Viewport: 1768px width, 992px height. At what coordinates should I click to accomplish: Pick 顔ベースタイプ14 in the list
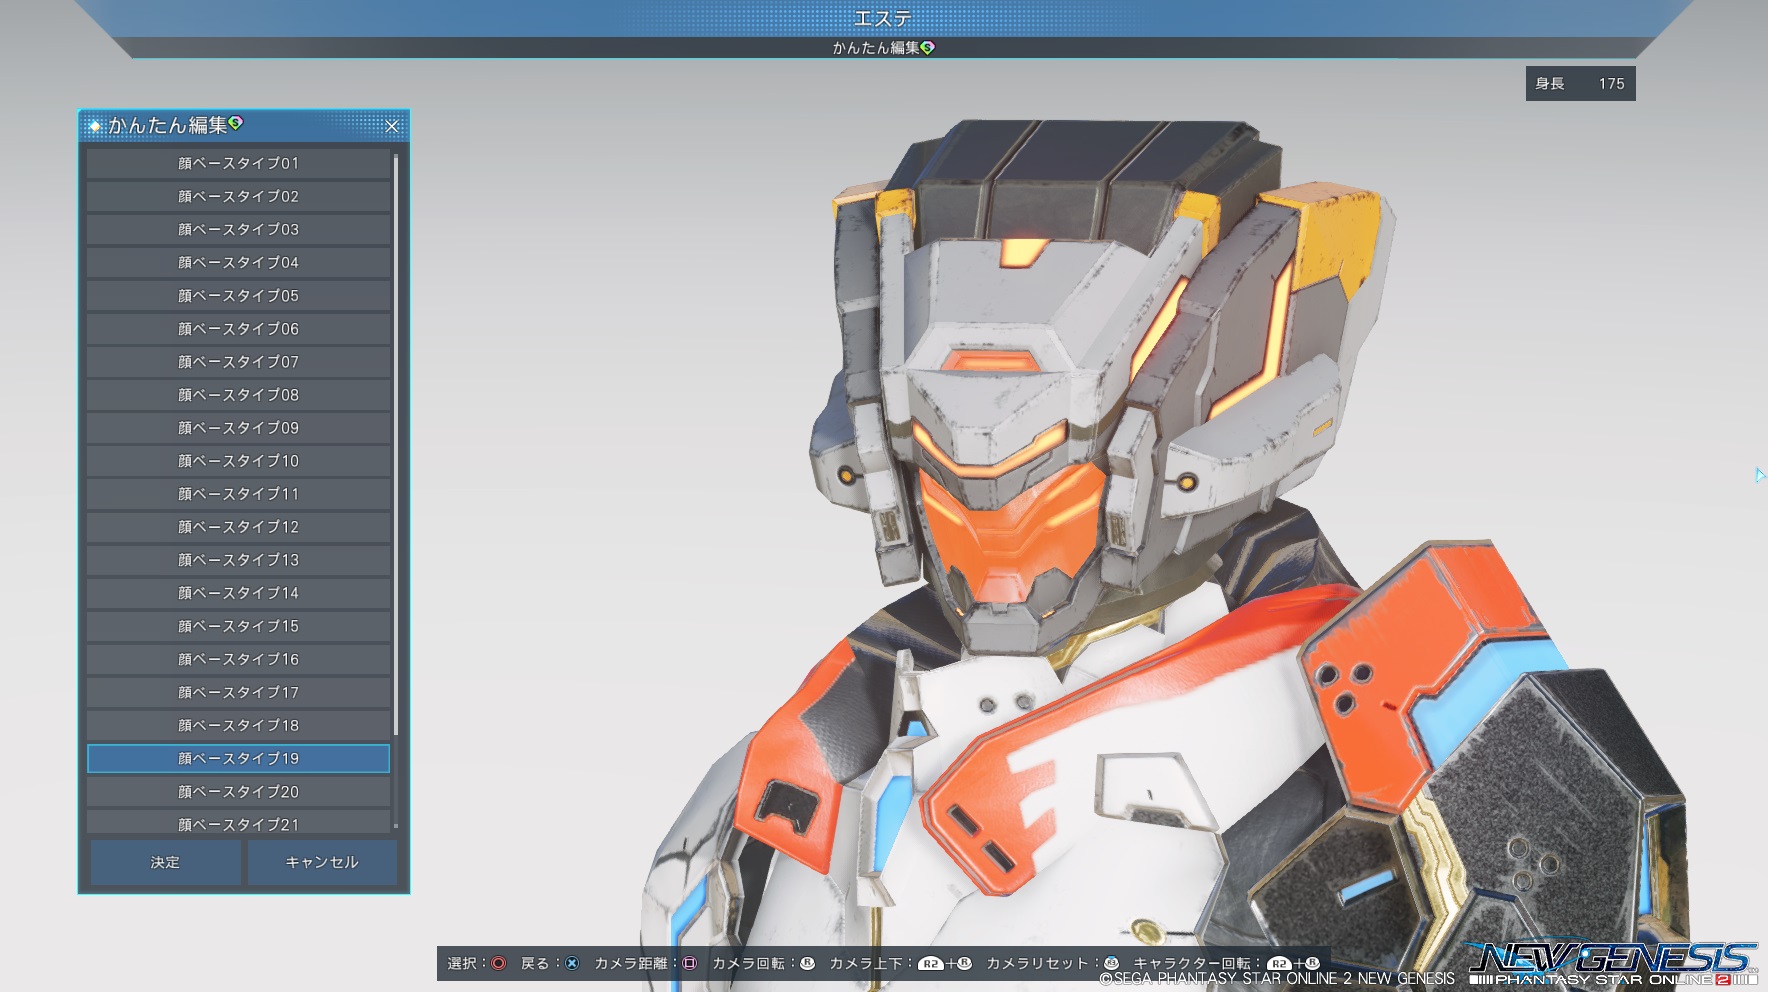238,593
